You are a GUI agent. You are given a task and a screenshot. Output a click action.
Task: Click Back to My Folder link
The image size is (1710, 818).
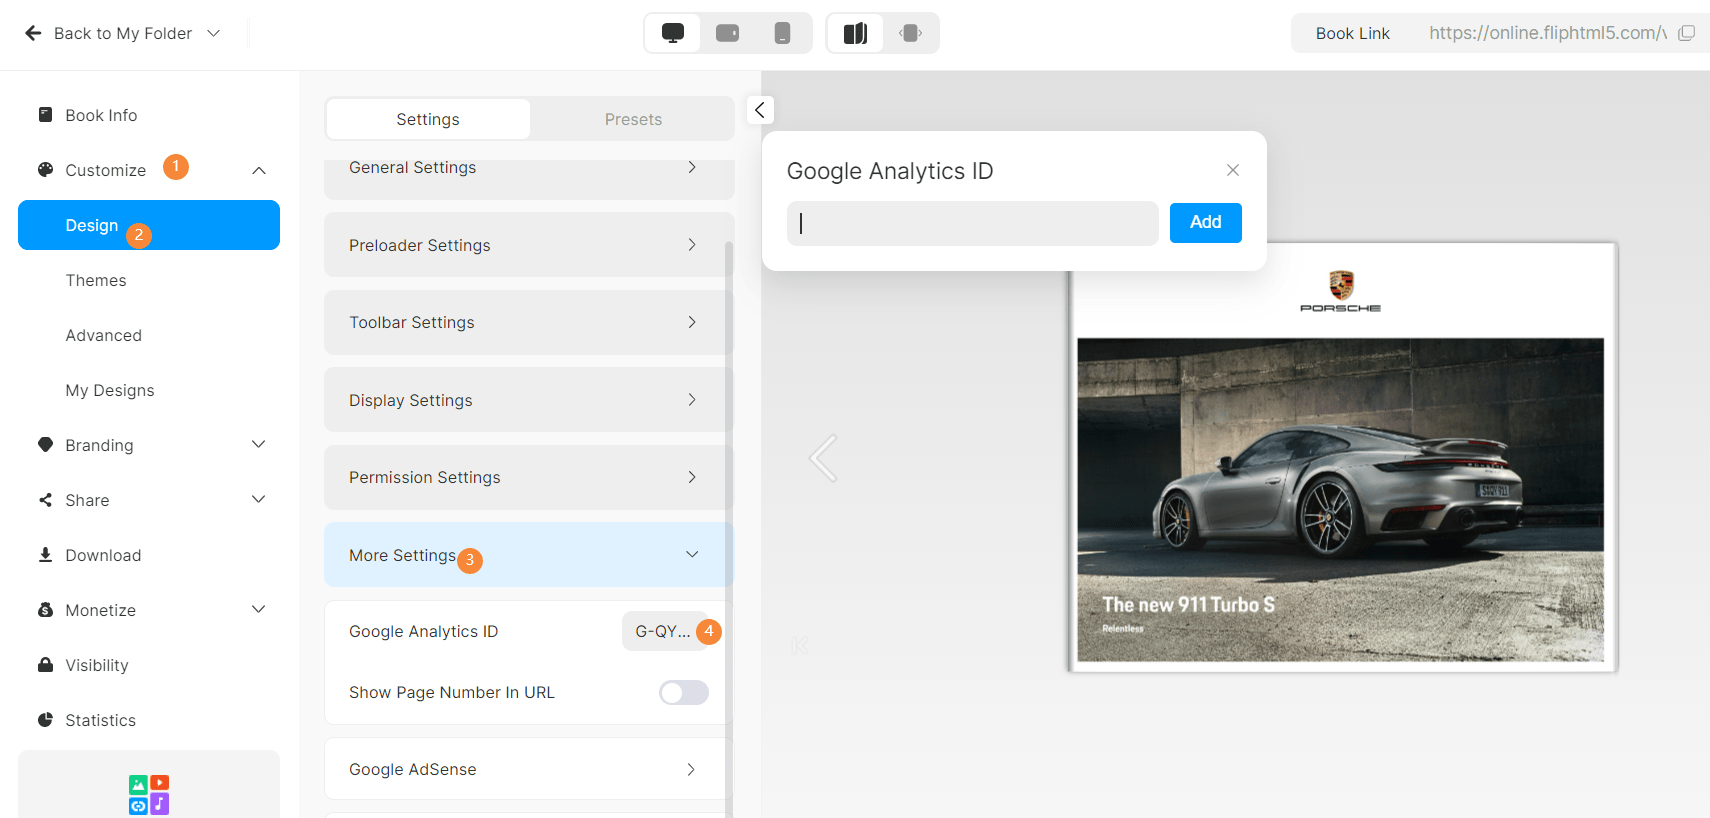123,33
